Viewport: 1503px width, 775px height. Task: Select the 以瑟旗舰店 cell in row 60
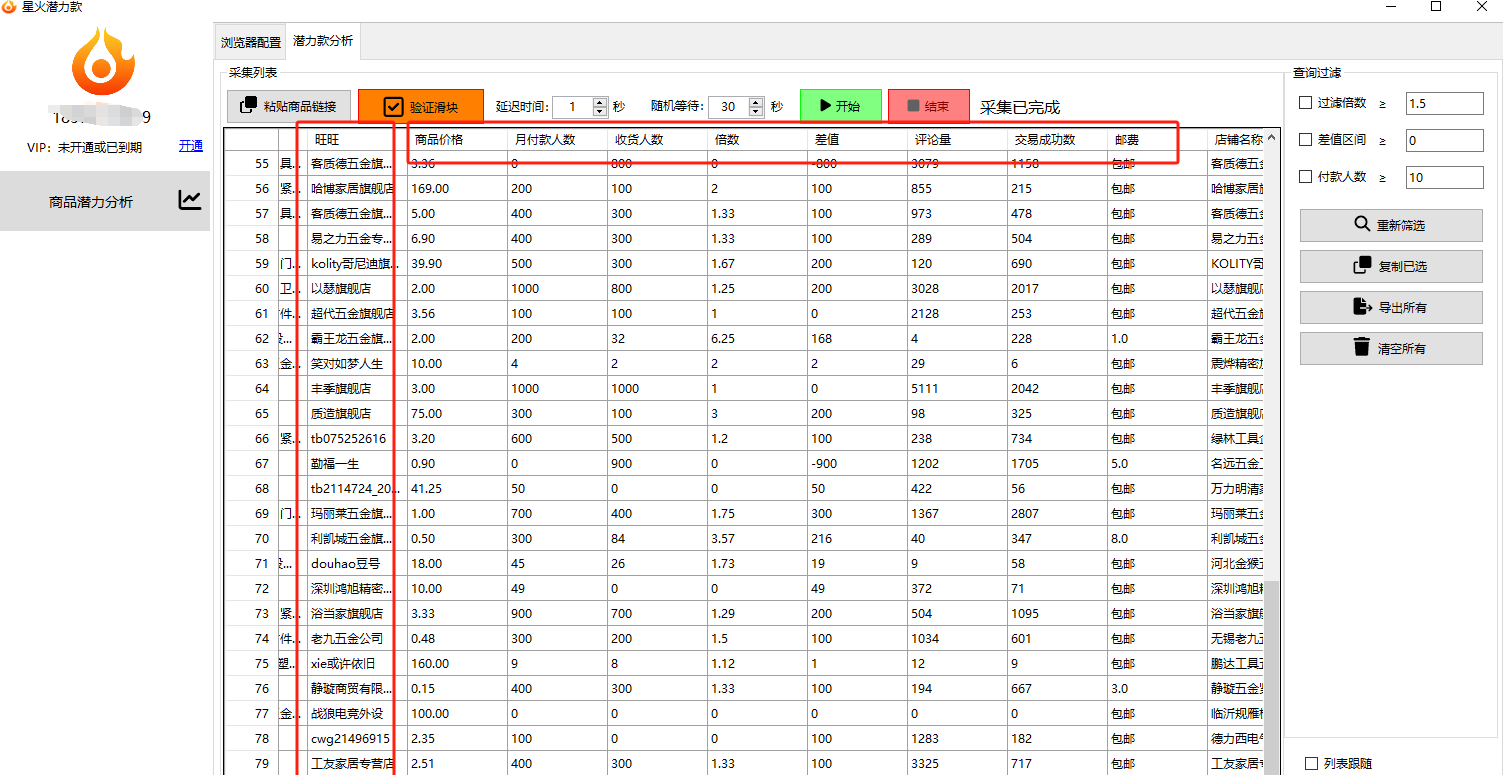coord(357,288)
